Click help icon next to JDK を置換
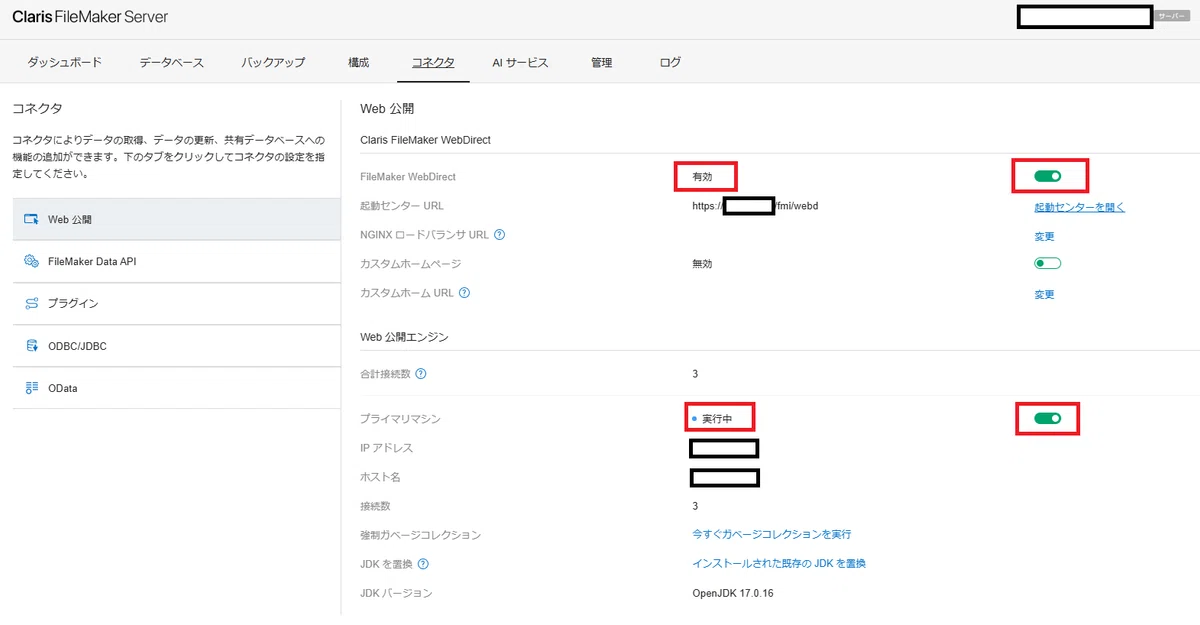Viewport: 1200px width, 625px height. click(x=424, y=564)
